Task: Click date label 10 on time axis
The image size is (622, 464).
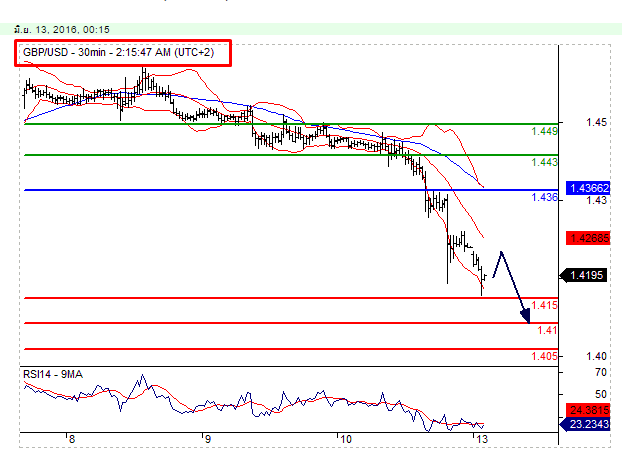Action: pos(346,439)
